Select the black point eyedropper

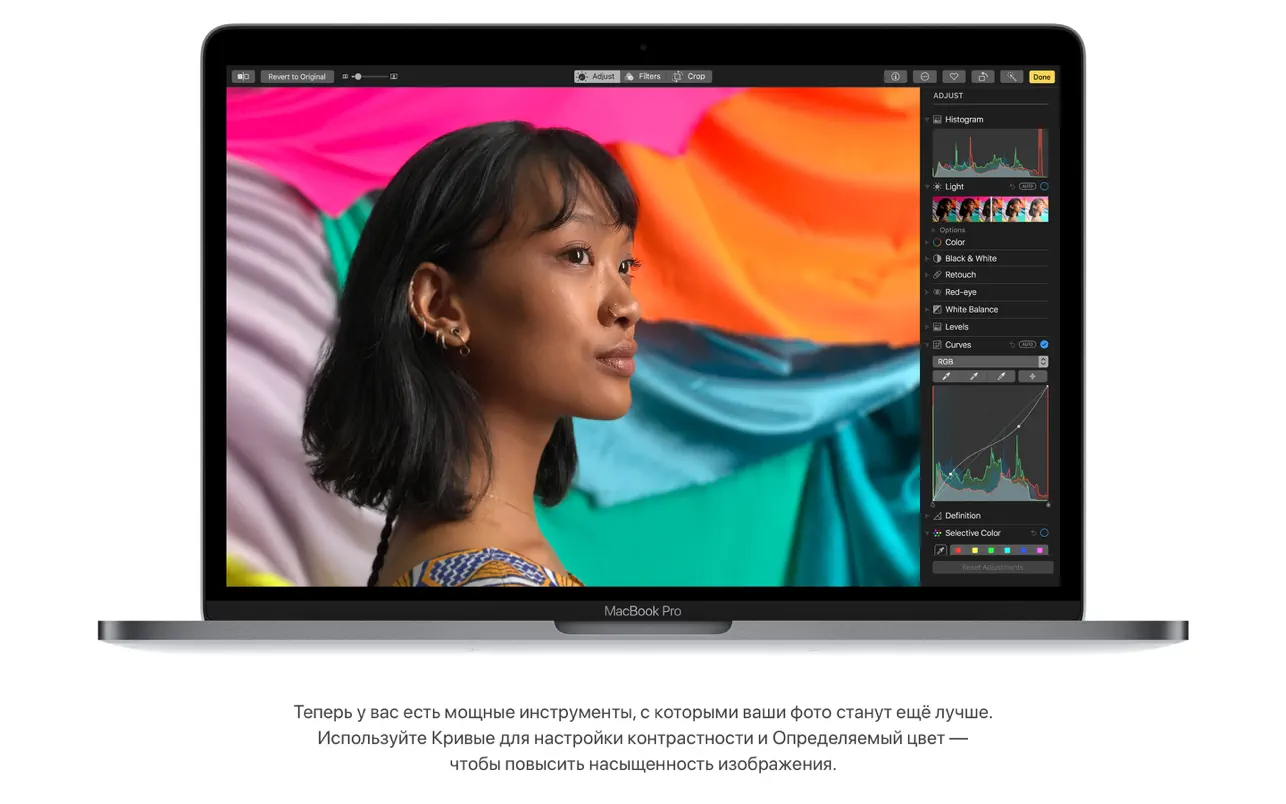tap(946, 377)
